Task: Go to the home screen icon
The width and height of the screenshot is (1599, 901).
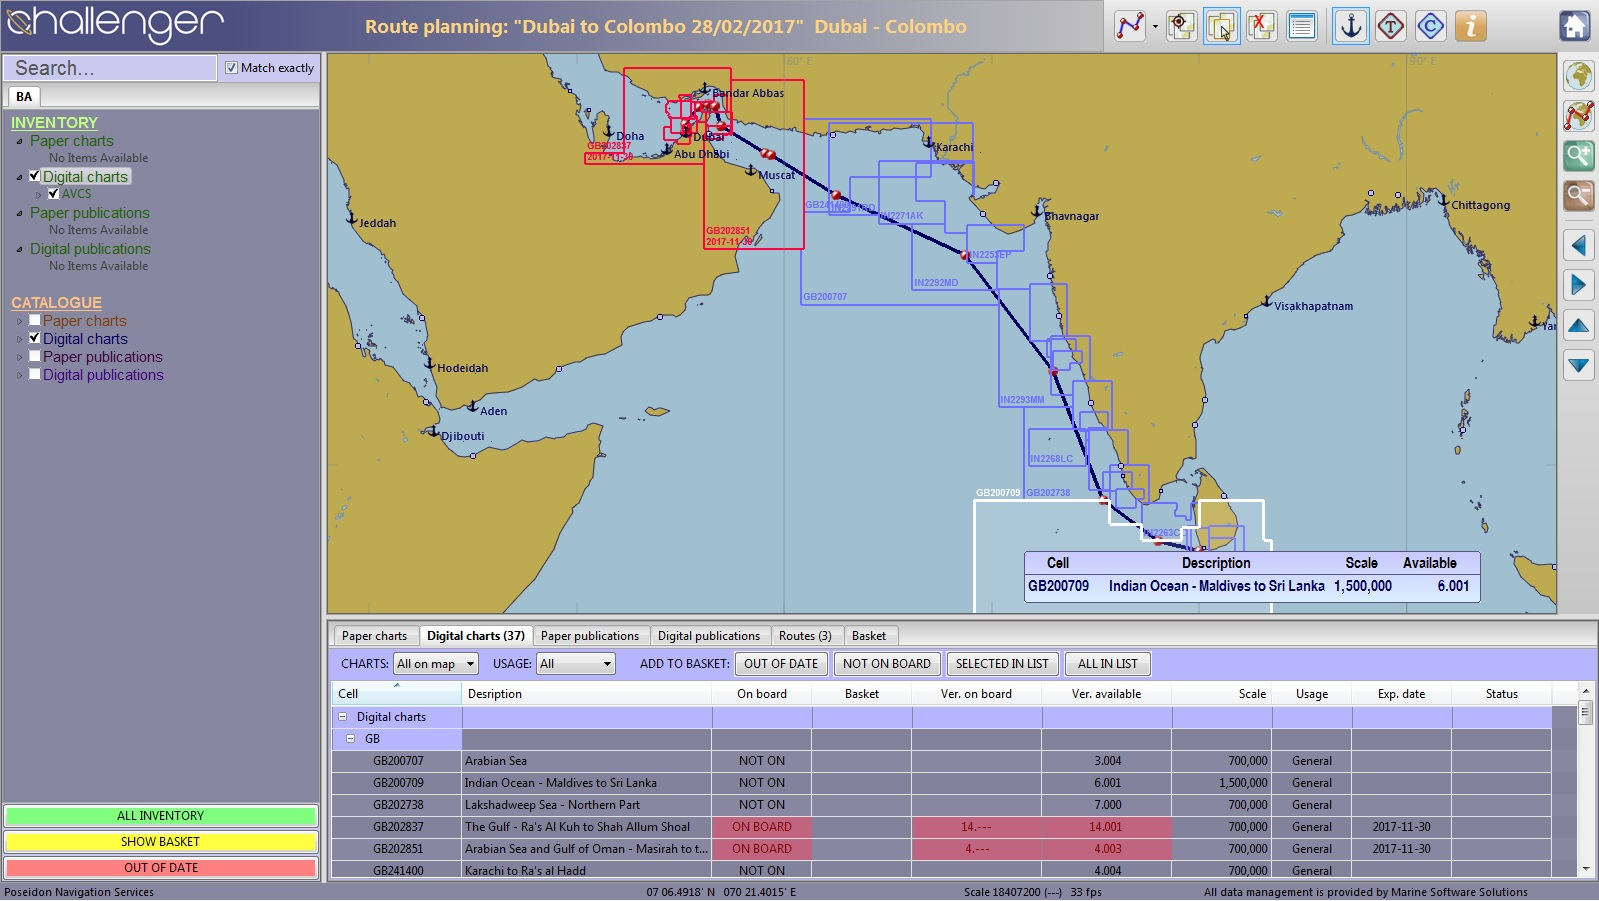Action: coord(1575,26)
